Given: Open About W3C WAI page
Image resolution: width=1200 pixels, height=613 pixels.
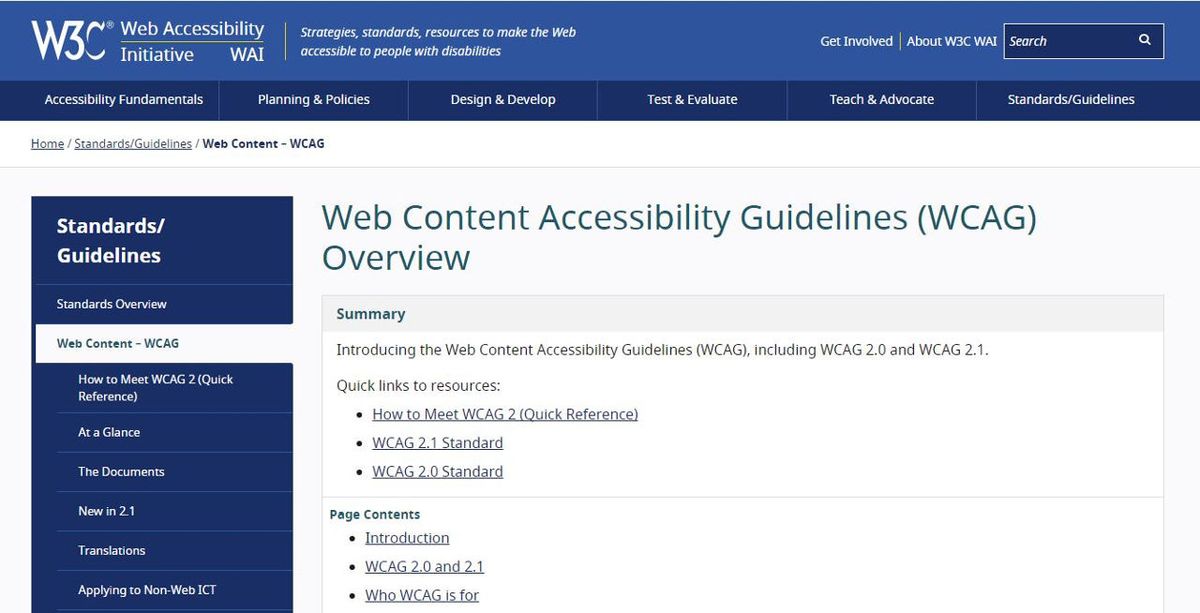Looking at the screenshot, I should [x=952, y=41].
